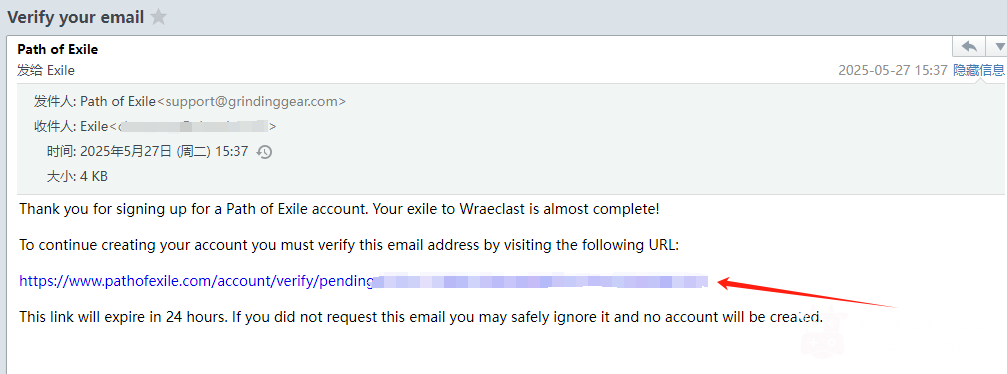1007x374 pixels.
Task: Click the blurred recipient email address
Action: pos(193,127)
